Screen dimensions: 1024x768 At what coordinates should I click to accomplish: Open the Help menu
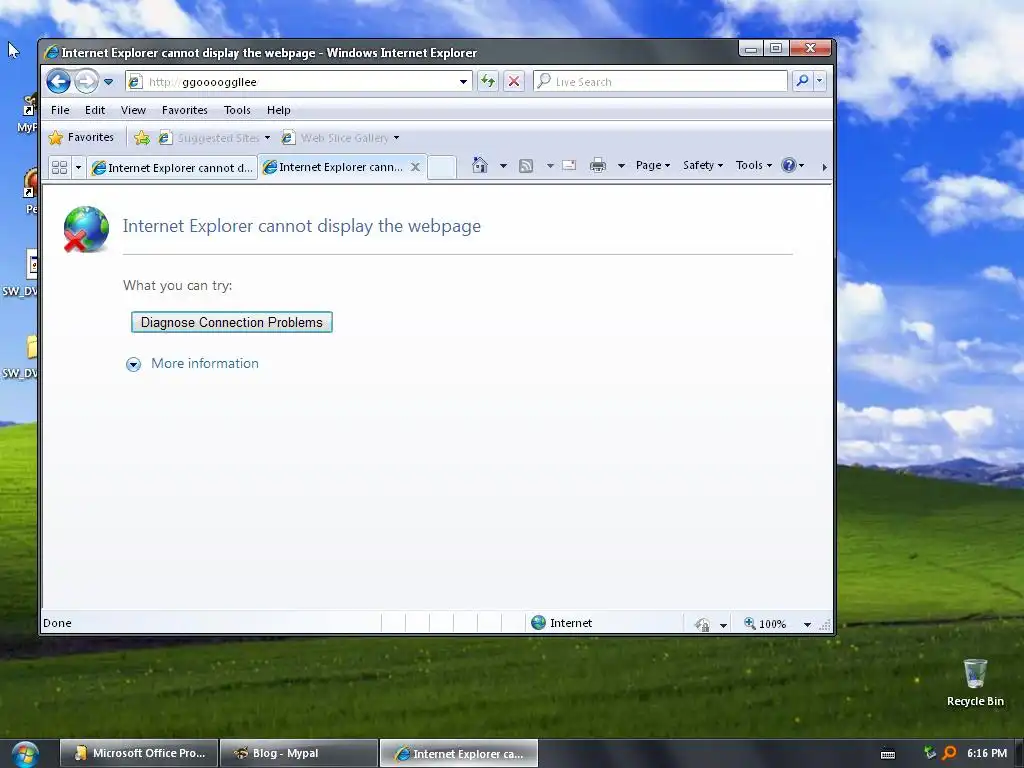pyautogui.click(x=279, y=110)
